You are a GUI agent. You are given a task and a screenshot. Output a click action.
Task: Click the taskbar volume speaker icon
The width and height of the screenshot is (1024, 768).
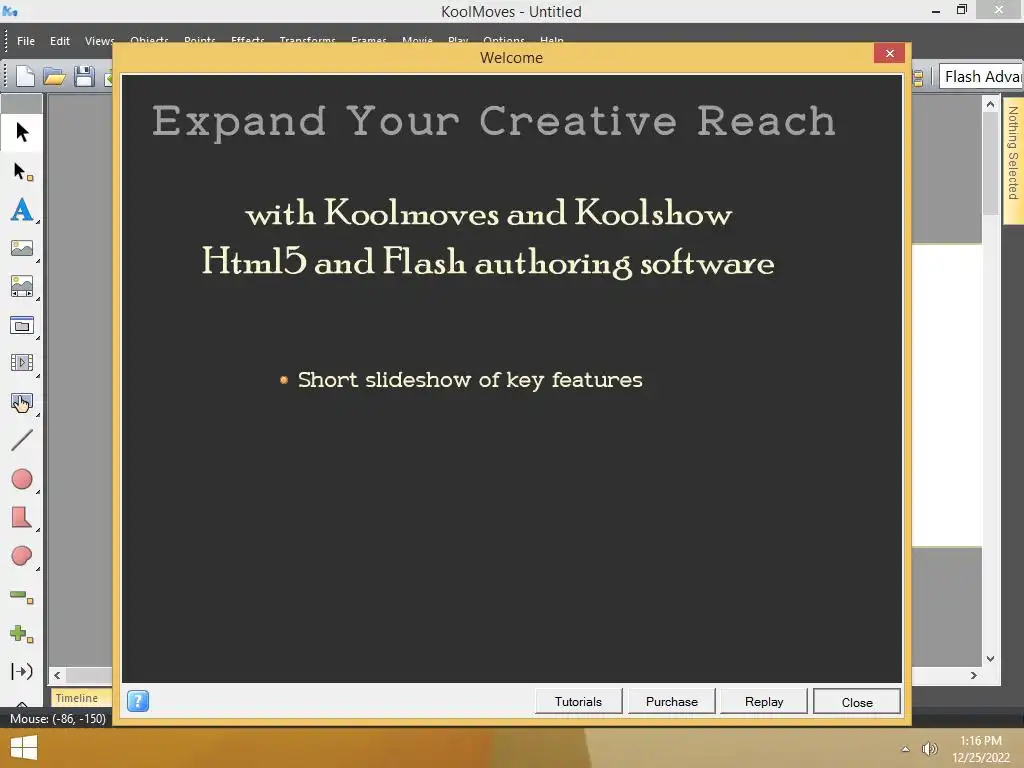click(929, 749)
